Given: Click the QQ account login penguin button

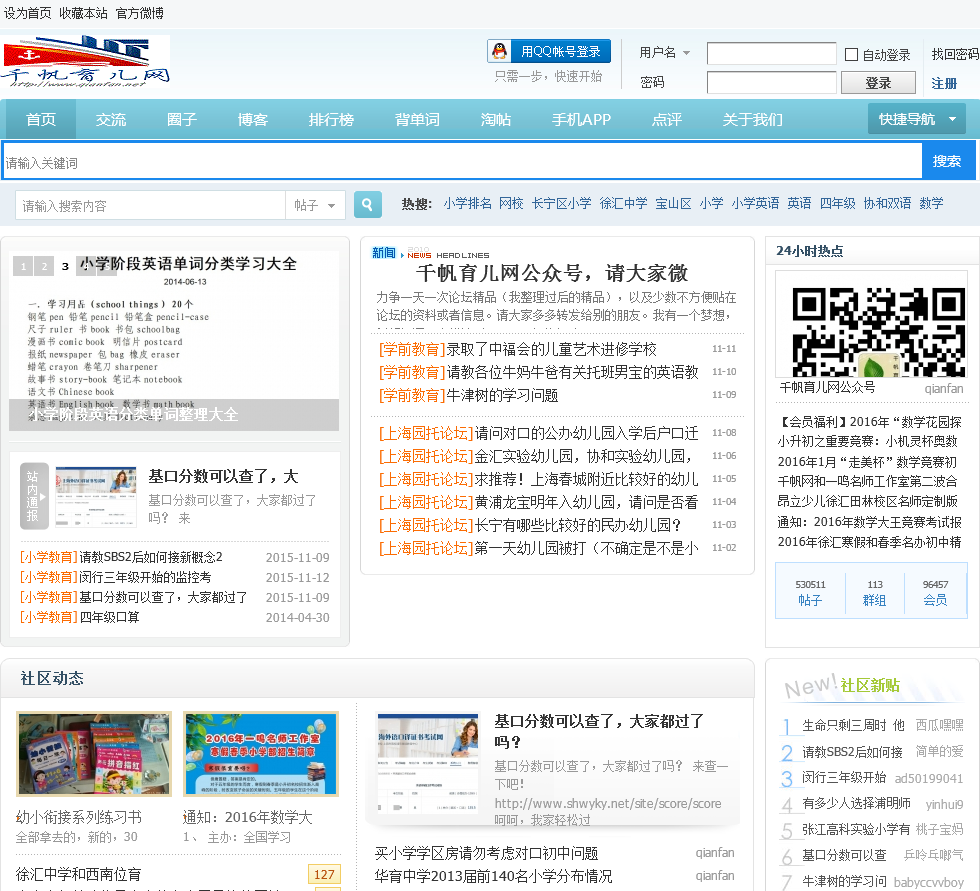Looking at the screenshot, I should tap(549, 52).
